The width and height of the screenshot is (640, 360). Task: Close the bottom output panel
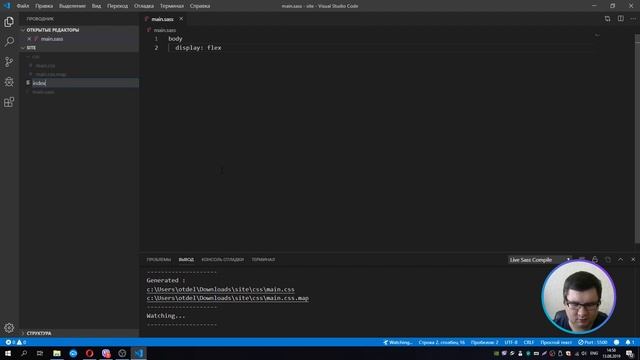(633, 260)
